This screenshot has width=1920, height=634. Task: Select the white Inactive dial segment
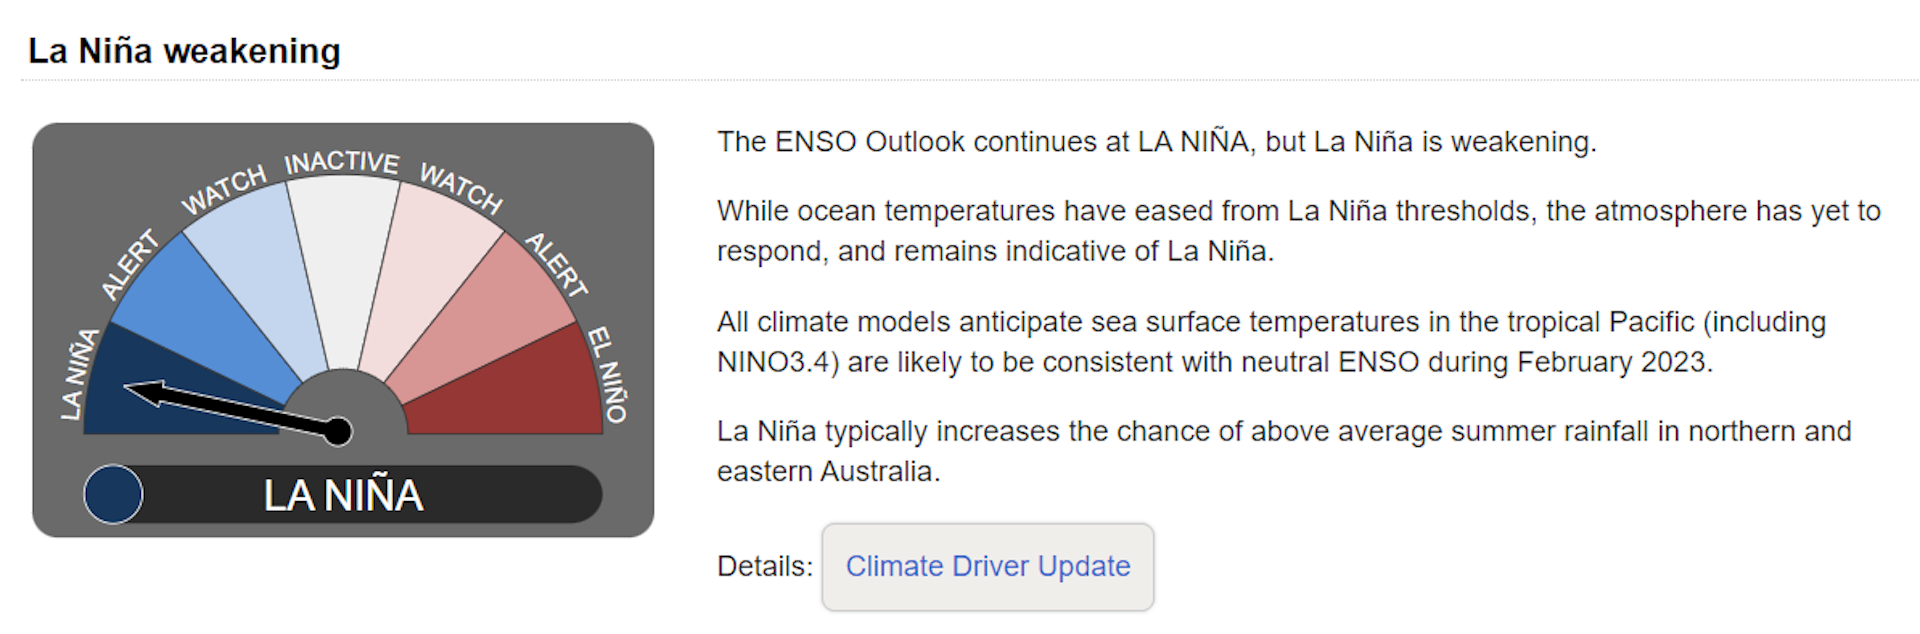[343, 260]
